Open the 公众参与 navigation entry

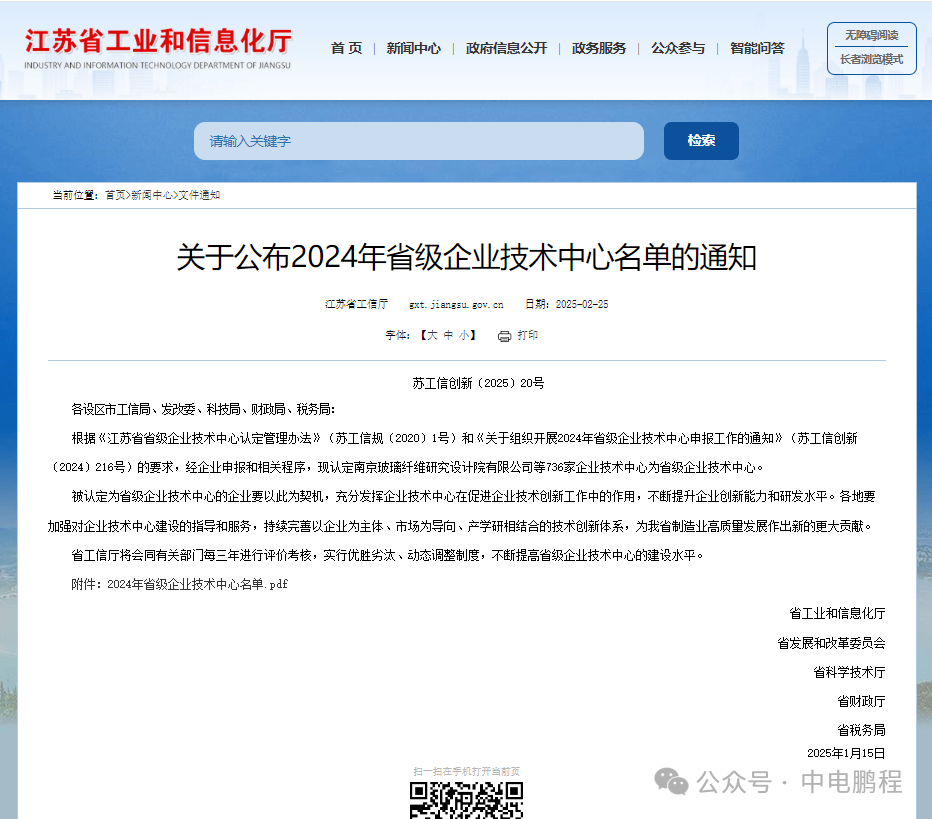pyautogui.click(x=677, y=47)
